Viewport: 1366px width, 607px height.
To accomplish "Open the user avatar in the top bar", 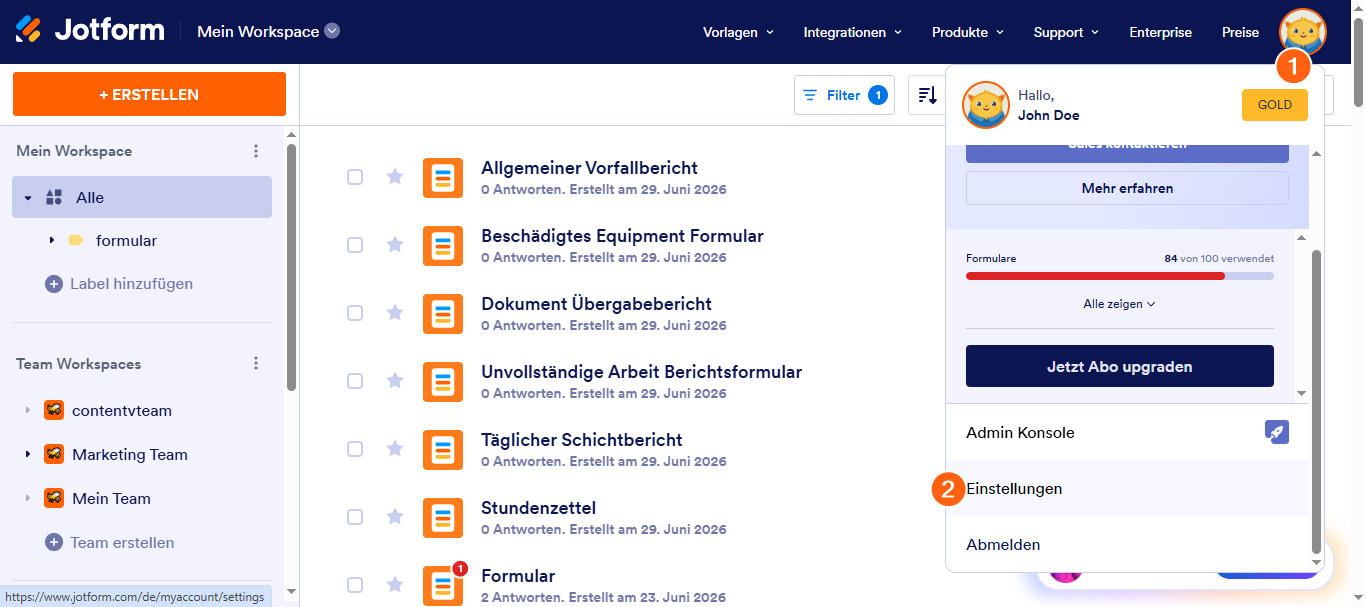I will pos(1302,32).
